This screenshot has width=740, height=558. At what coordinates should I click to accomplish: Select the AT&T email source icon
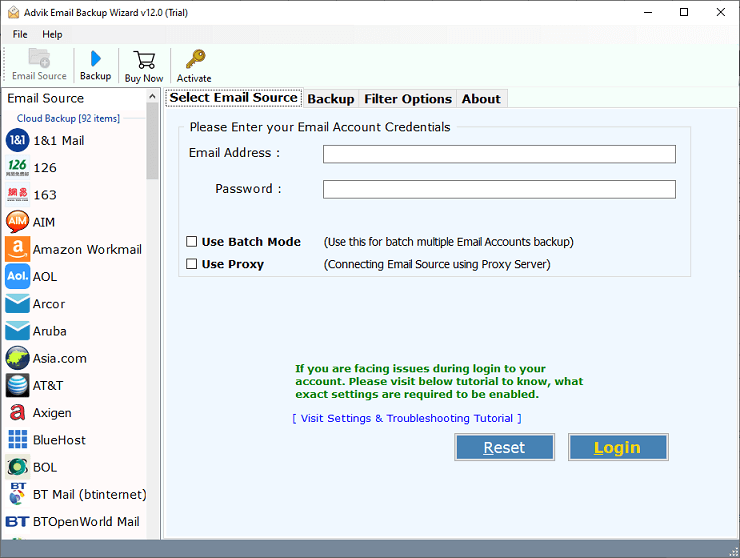(17, 385)
